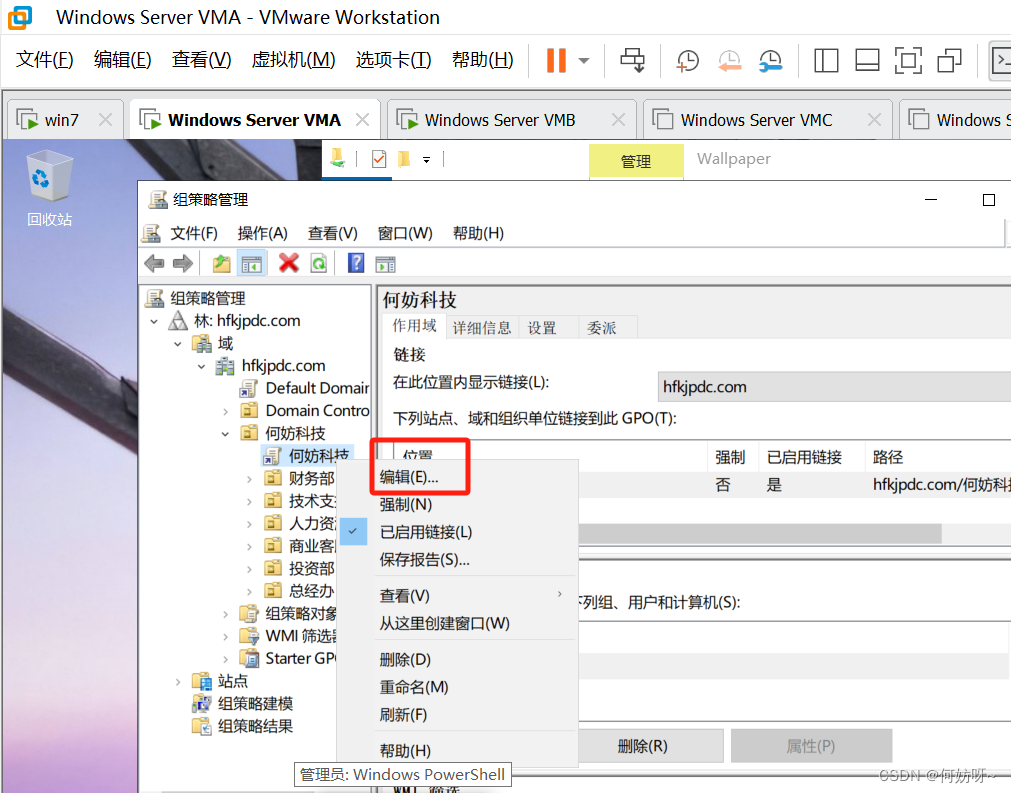This screenshot has height=793, width=1011.
Task: Go up one level in the console tree
Action: 221,263
